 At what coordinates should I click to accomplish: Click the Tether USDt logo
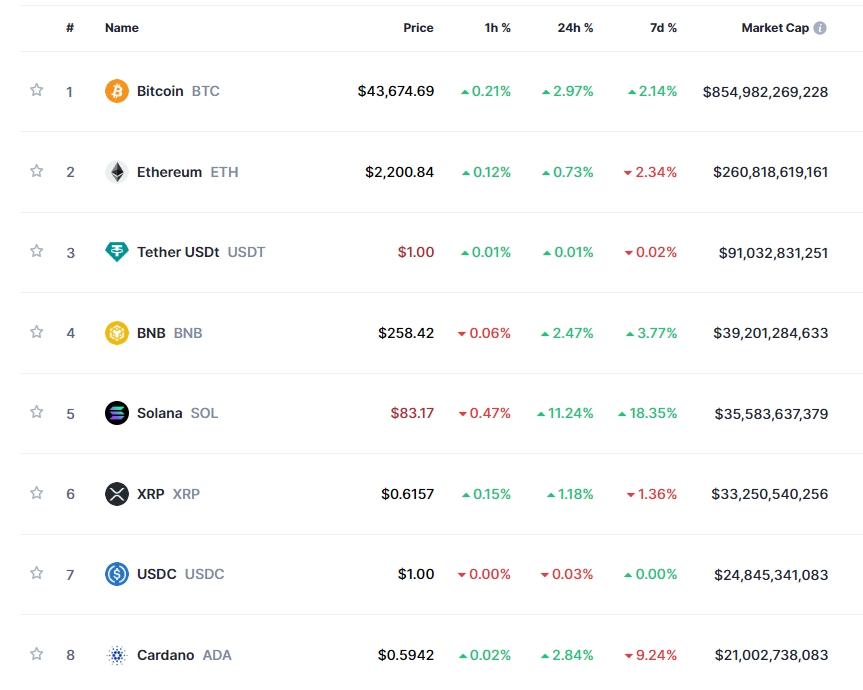tap(117, 252)
